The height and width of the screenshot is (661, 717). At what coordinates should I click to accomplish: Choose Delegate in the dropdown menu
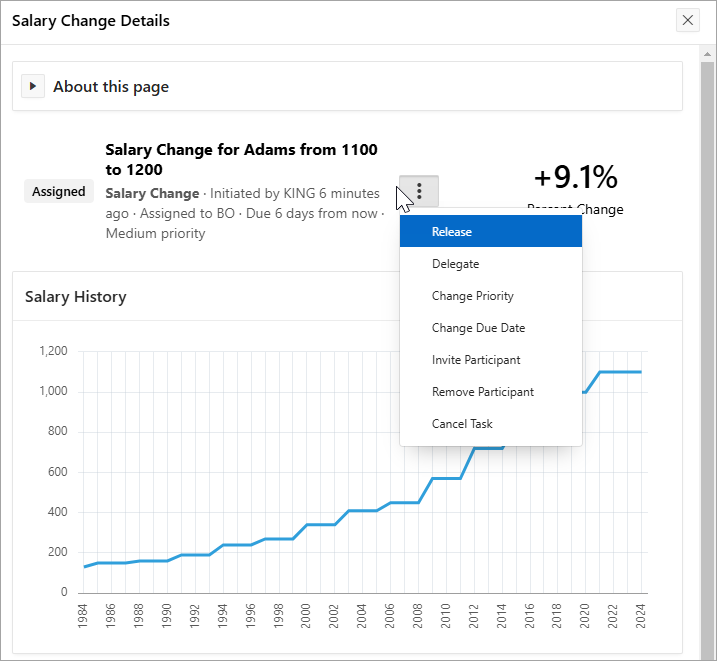click(455, 264)
